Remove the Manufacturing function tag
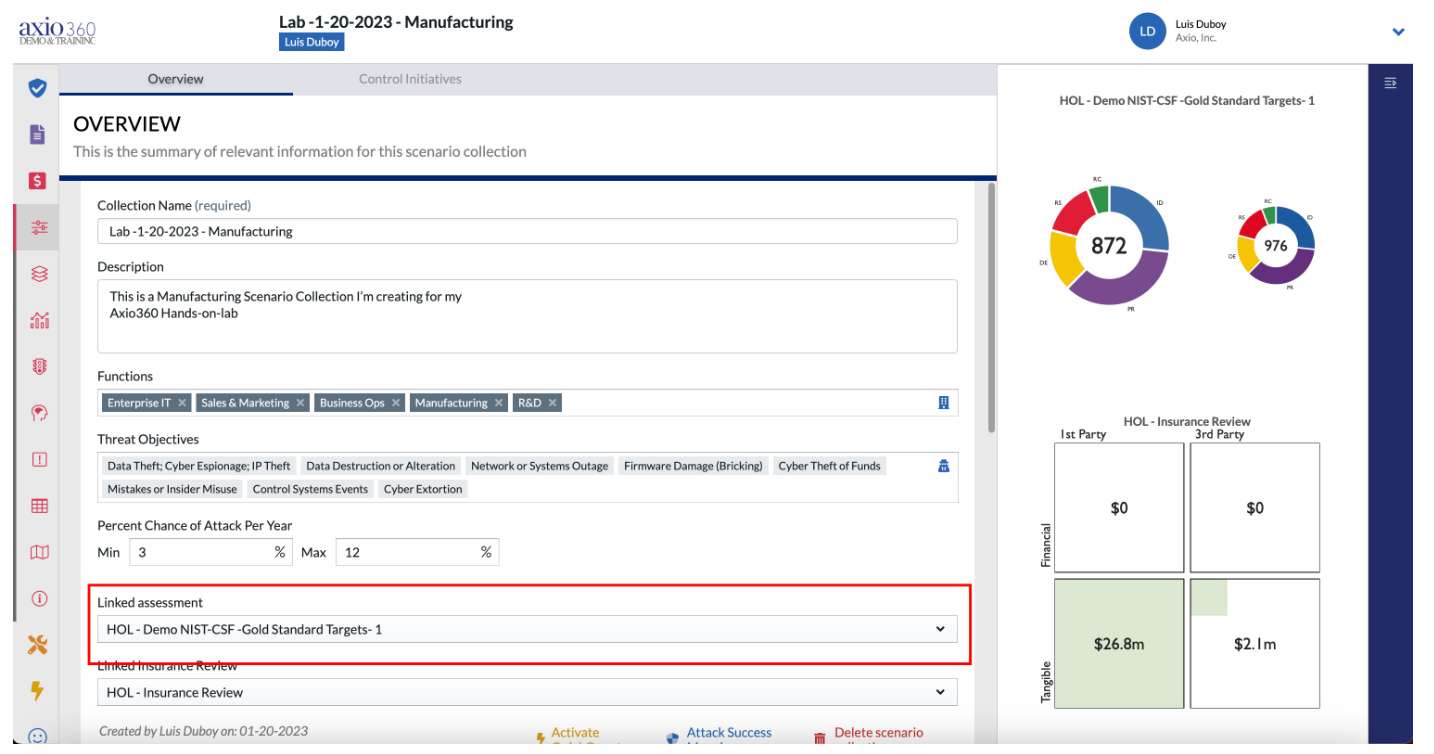Screen dimensions: 1434x754 click(499, 403)
